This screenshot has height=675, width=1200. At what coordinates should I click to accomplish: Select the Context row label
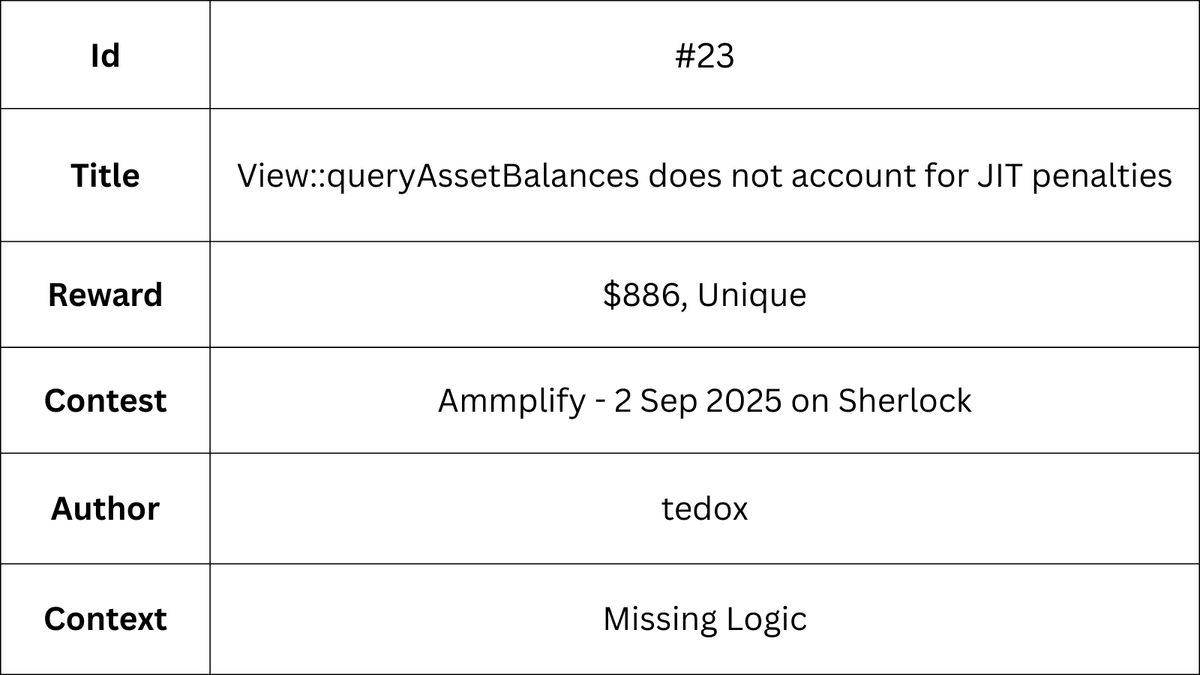point(105,619)
